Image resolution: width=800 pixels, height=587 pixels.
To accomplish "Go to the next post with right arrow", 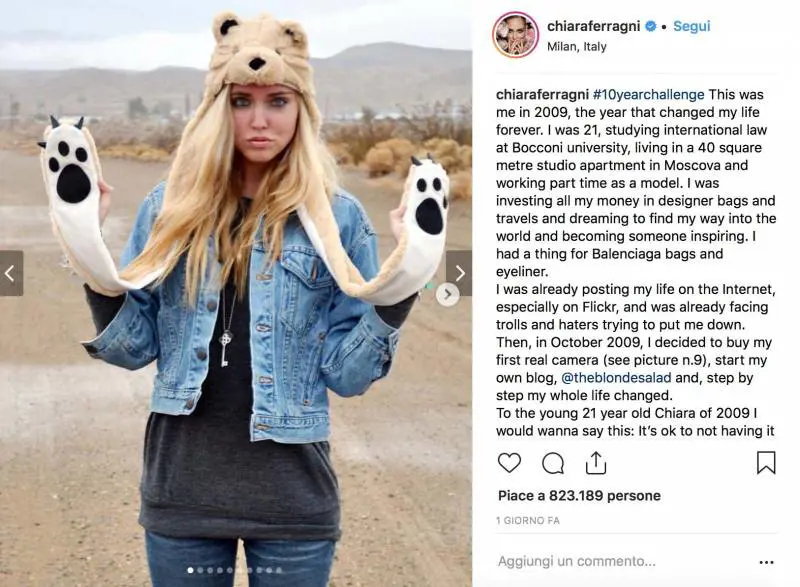I will click(459, 273).
